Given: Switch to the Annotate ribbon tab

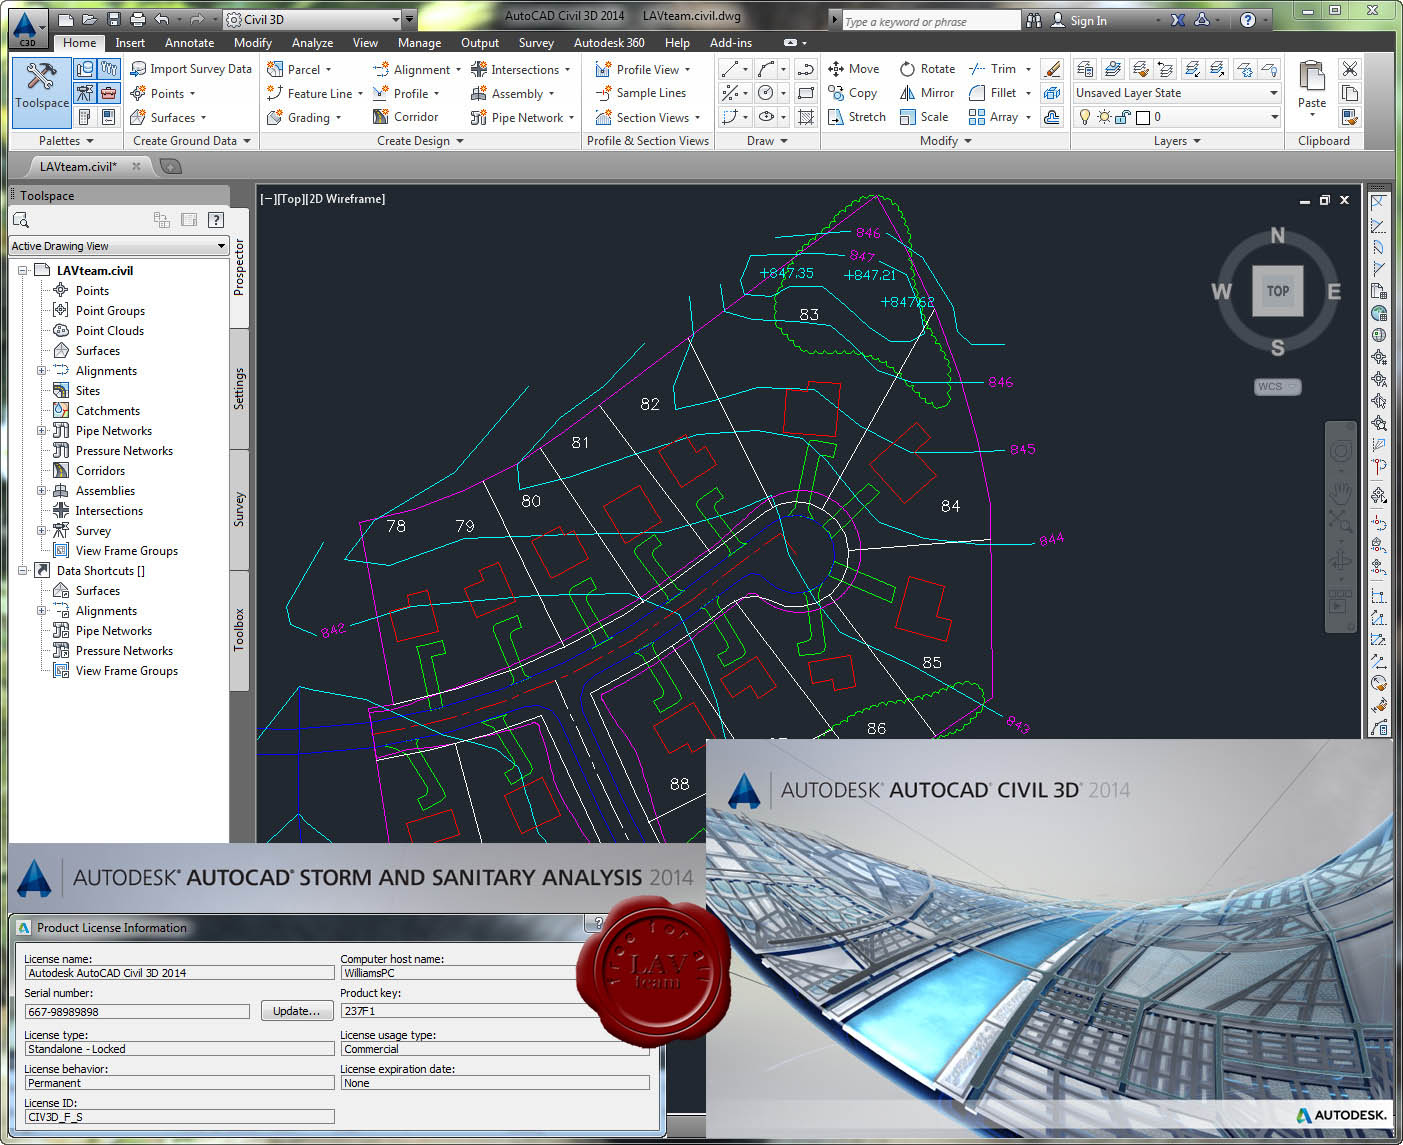Looking at the screenshot, I should (x=189, y=43).
